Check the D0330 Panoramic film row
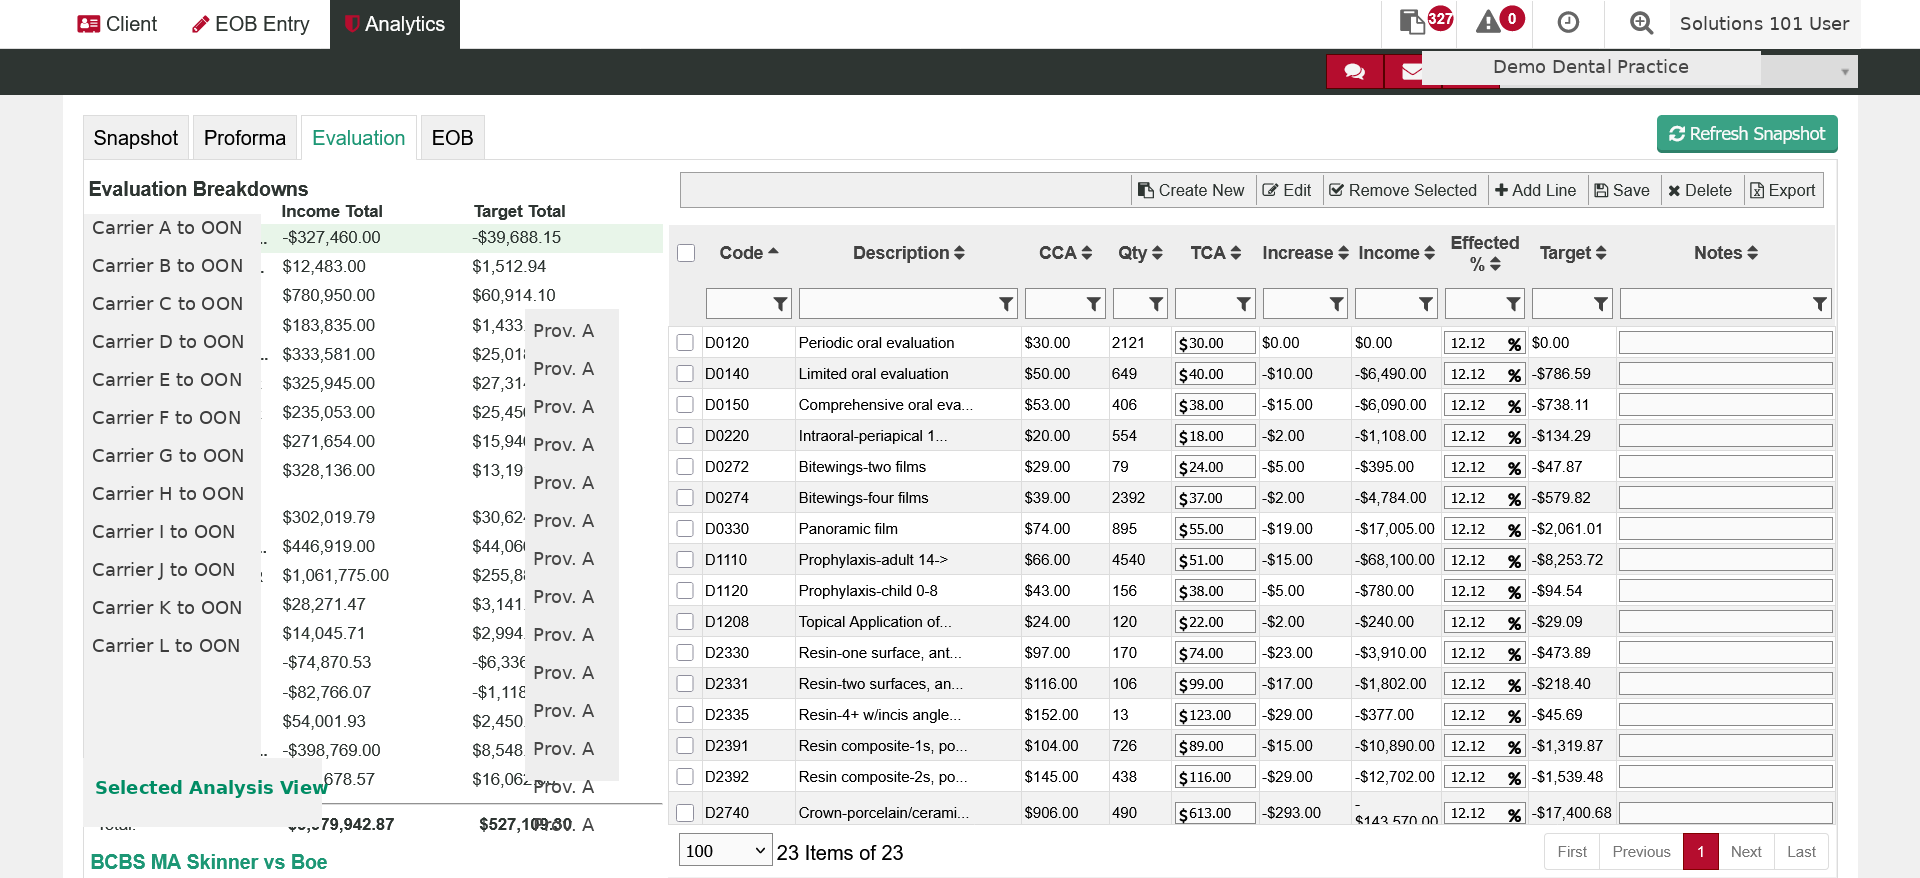Image resolution: width=1920 pixels, height=878 pixels. (x=685, y=529)
